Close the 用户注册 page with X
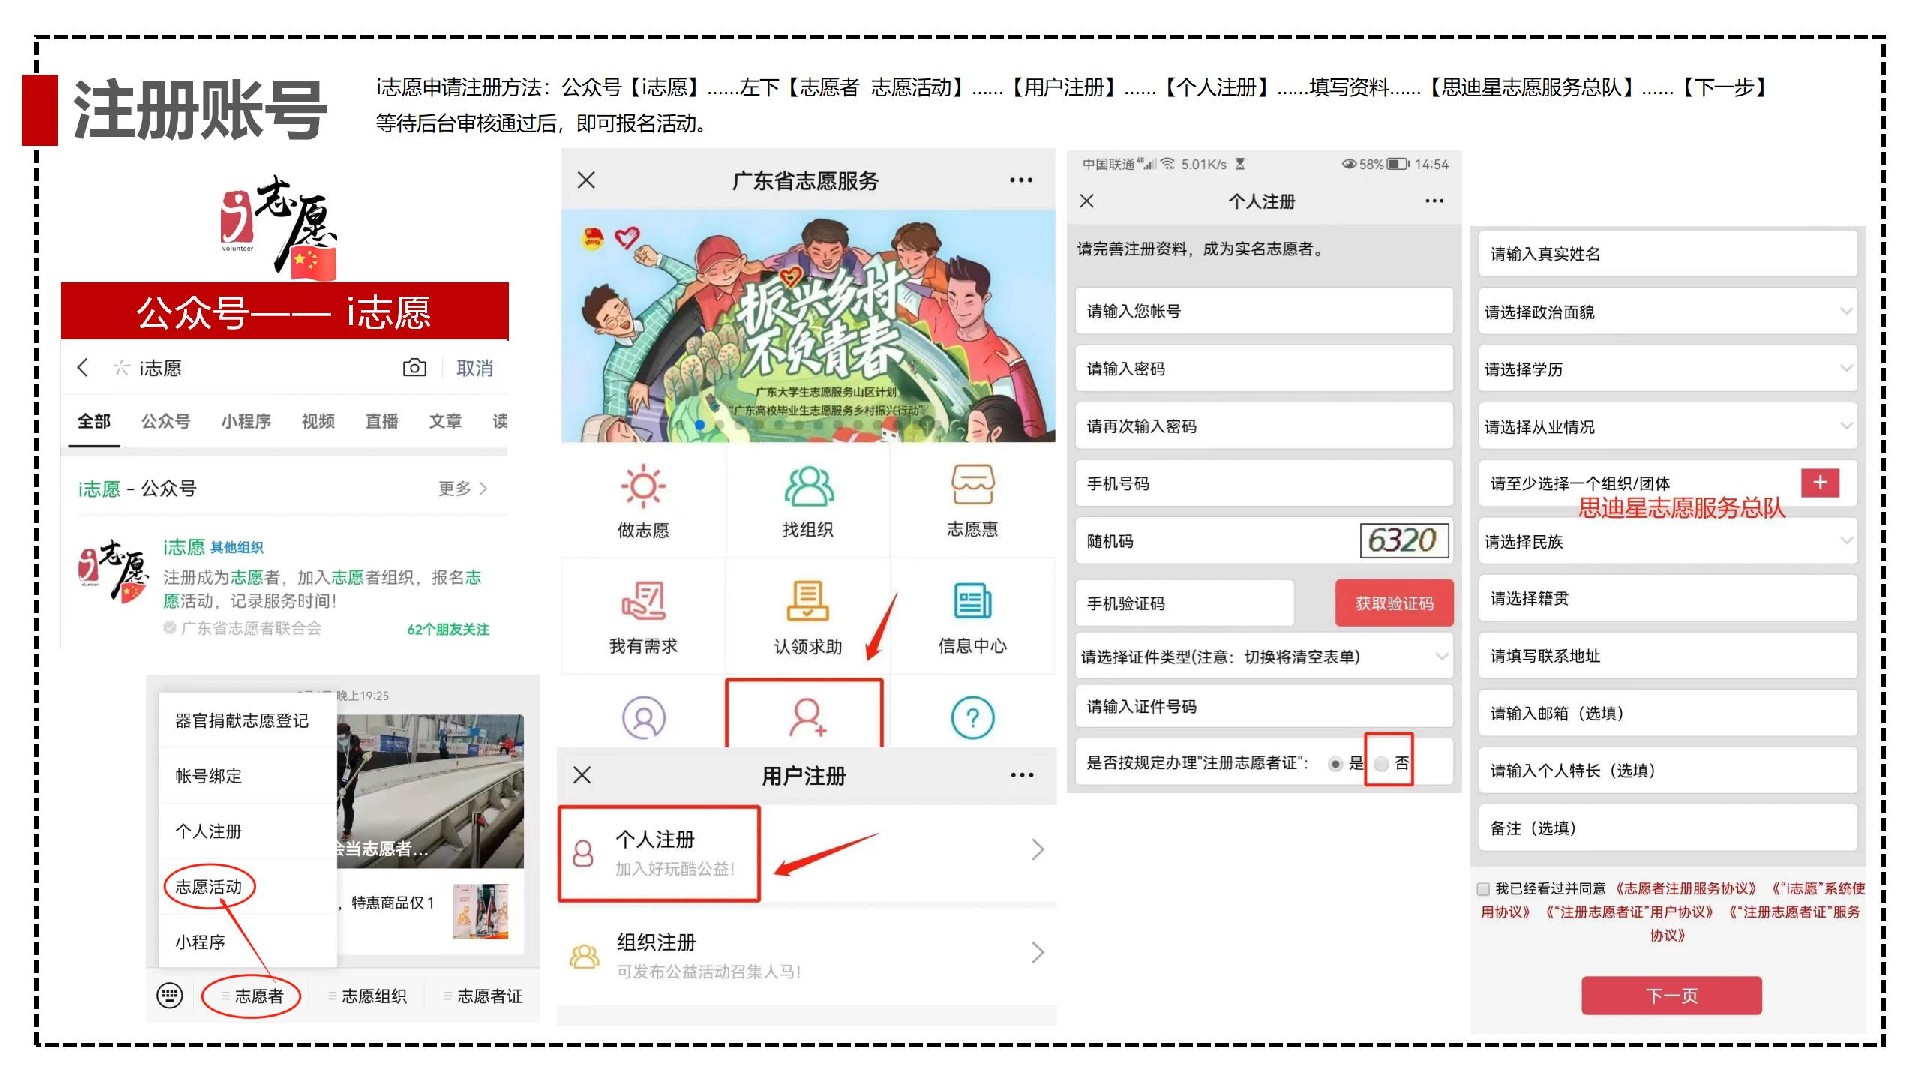Screen dimensions: 1920x1080 click(583, 775)
